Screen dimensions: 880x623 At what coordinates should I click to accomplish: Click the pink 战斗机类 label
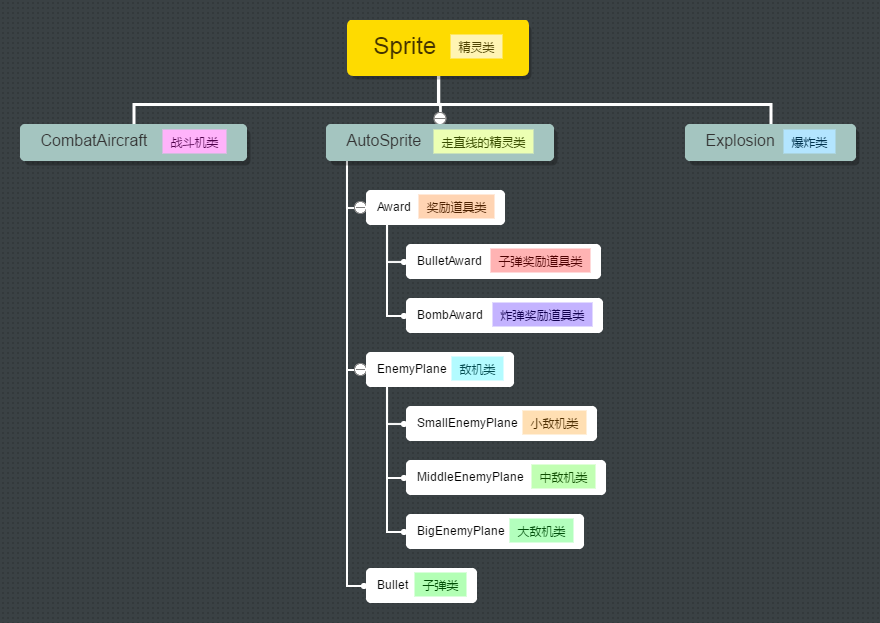(194, 143)
